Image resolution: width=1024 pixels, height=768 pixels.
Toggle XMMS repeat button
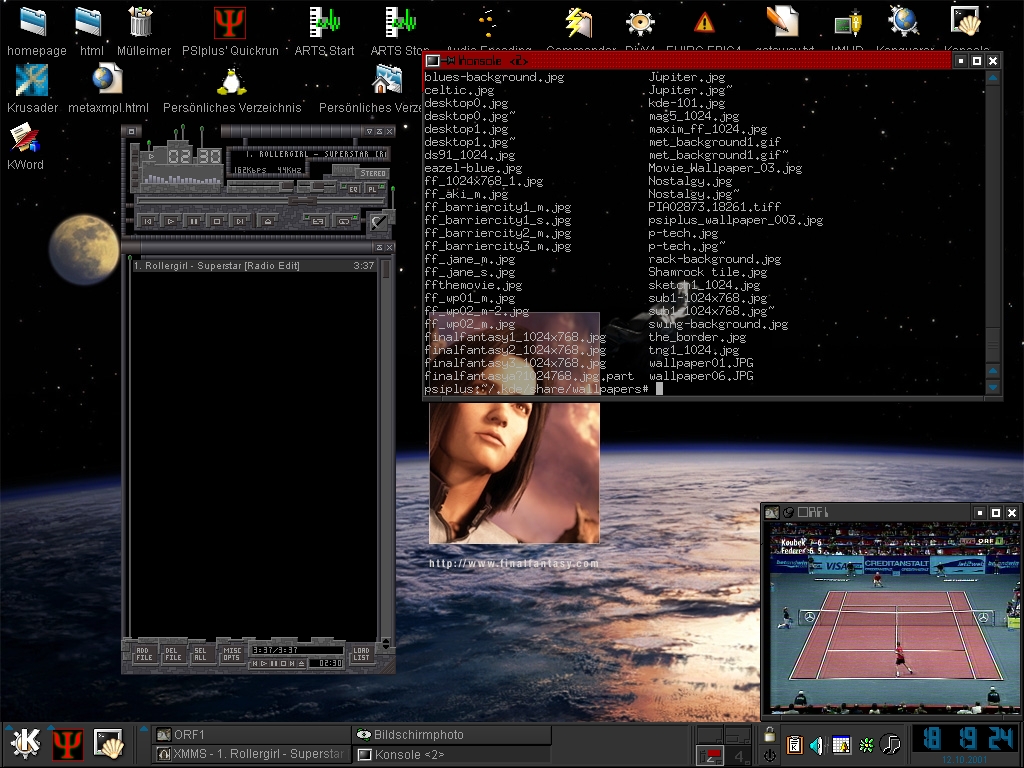click(x=345, y=221)
